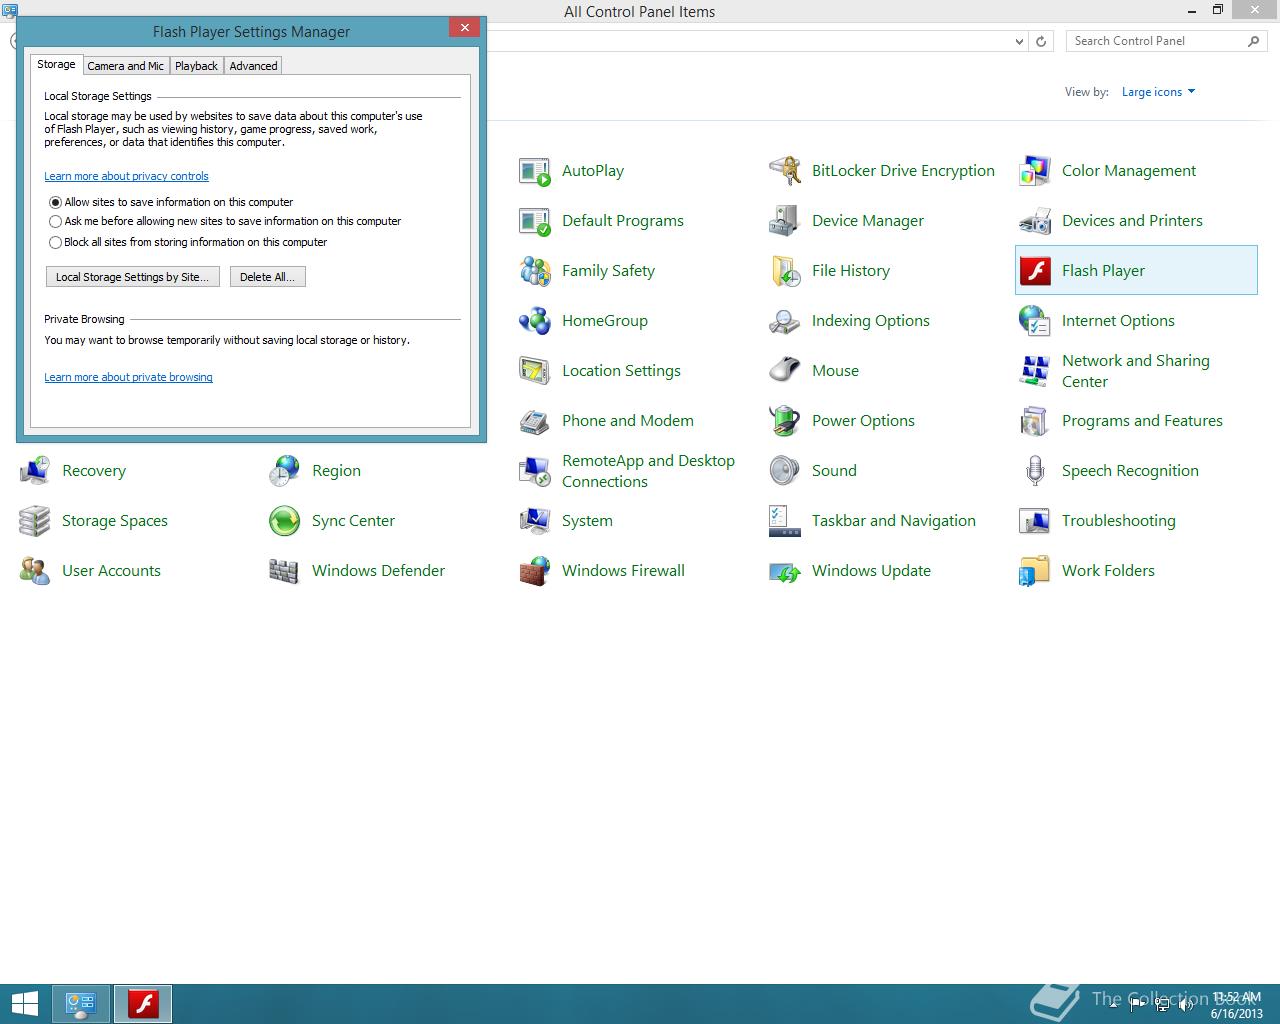Open the Flash Player red icon
The height and width of the screenshot is (1024, 1280).
[1035, 271]
